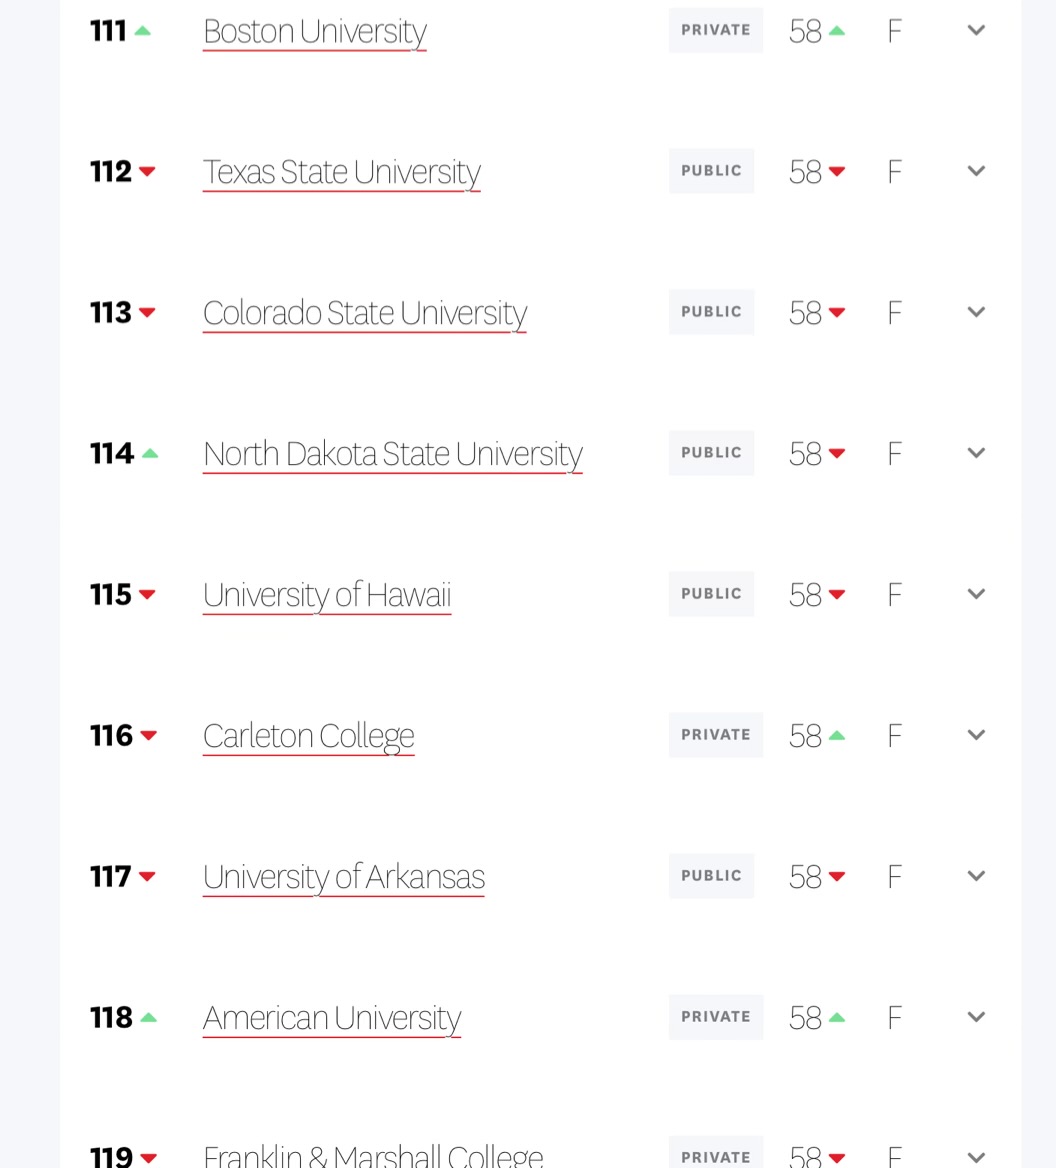This screenshot has height=1168, width=1056.
Task: Open the Texas State University link
Action: tap(342, 172)
